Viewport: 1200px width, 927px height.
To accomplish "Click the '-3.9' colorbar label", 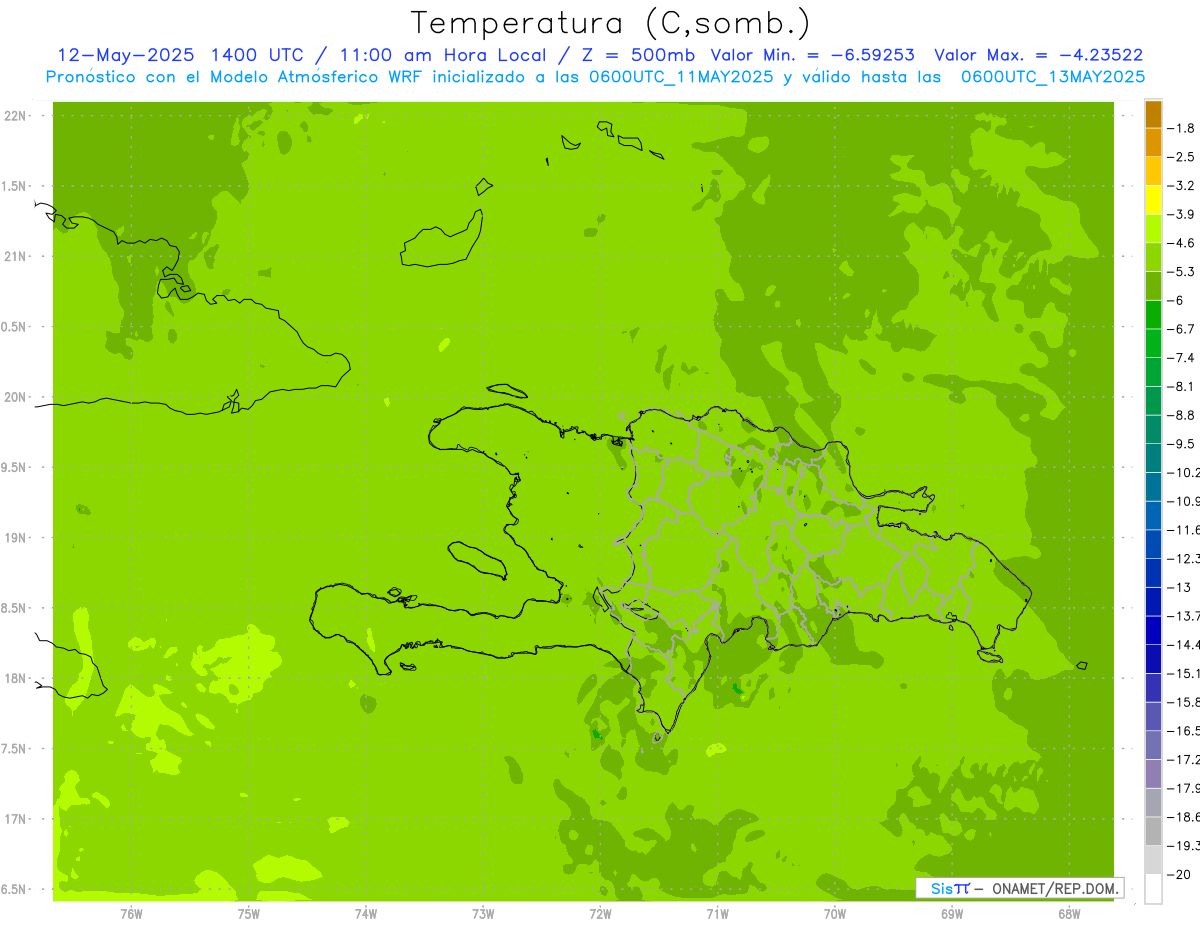I will [x=1182, y=214].
